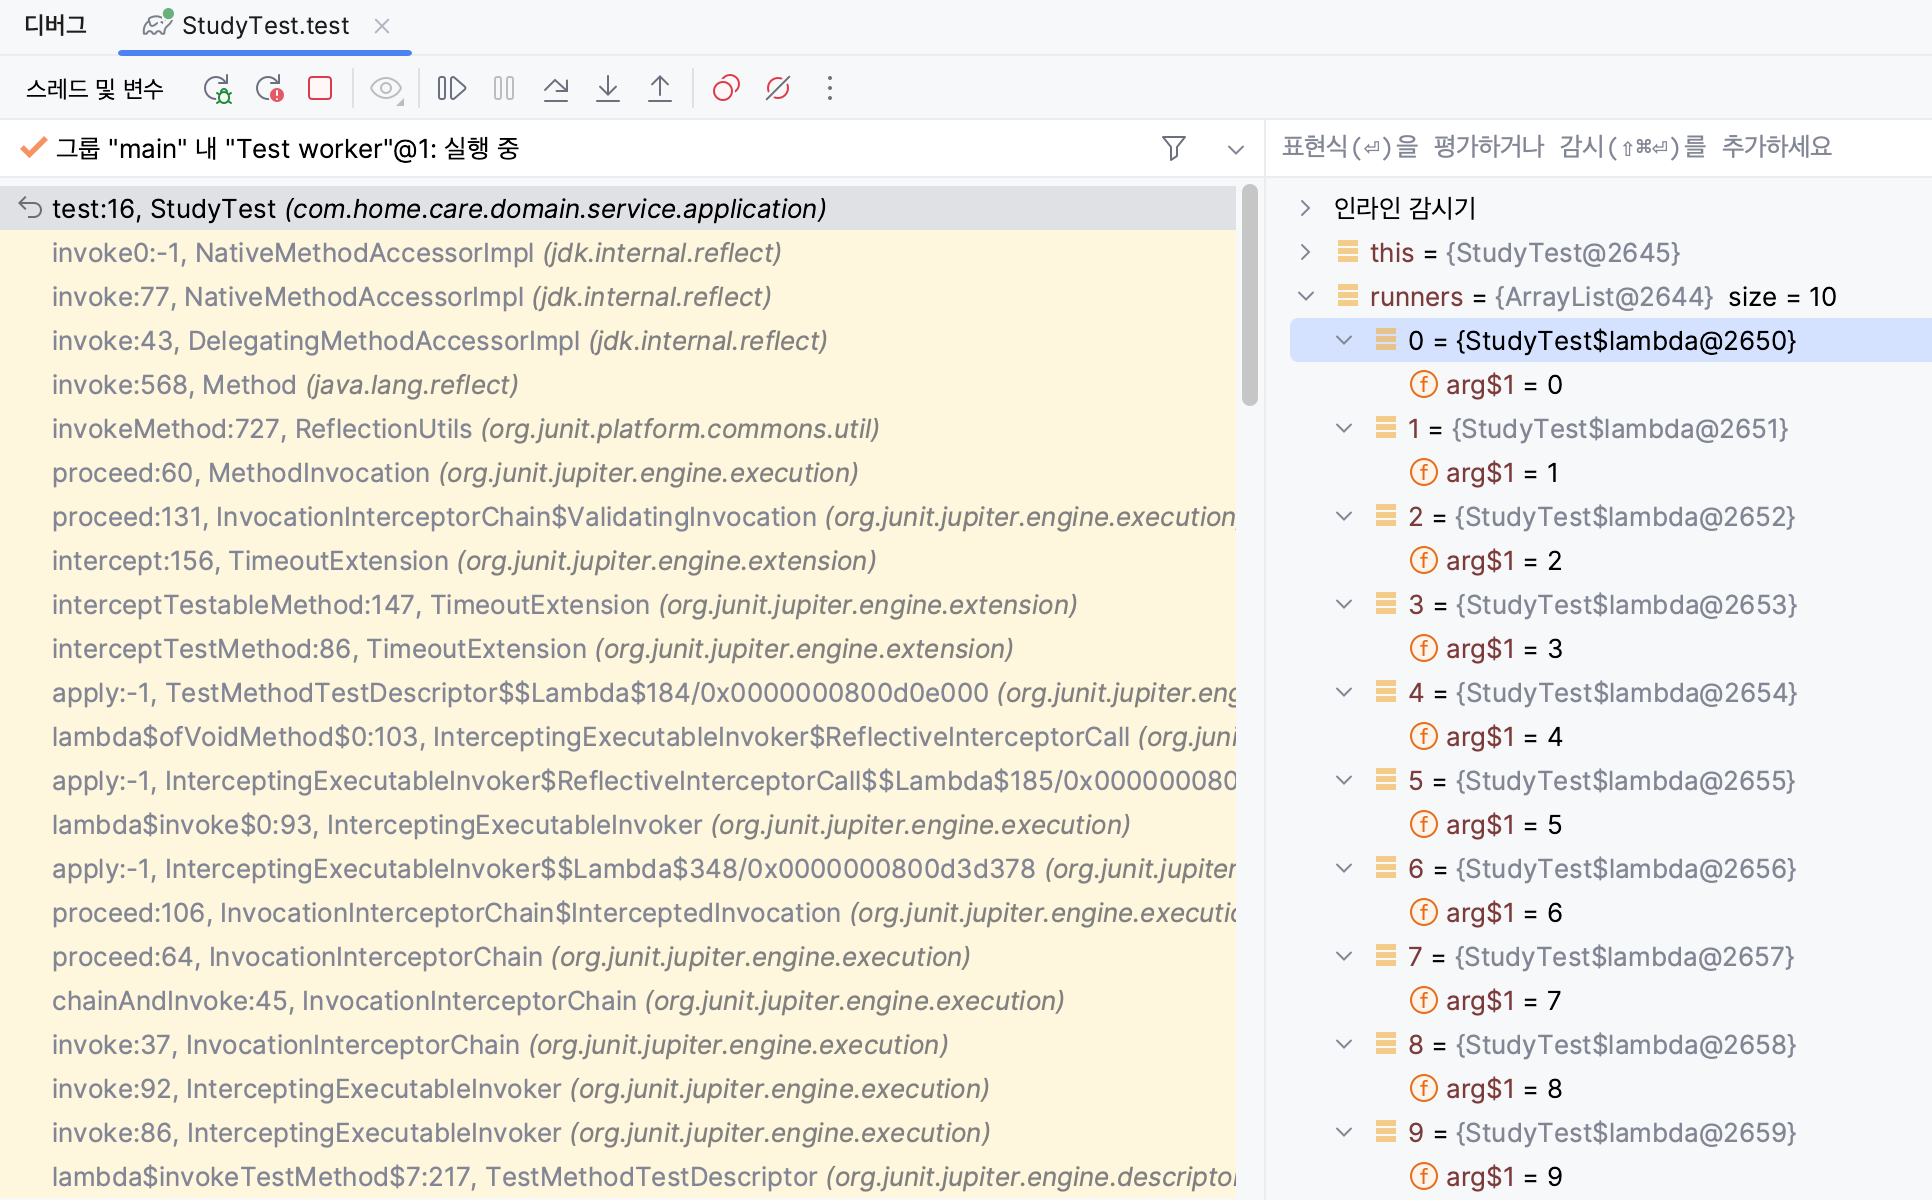Select frame interceptTestableMethod:147, TimeoutExtension
The width and height of the screenshot is (1932, 1200).
tap(618, 604)
